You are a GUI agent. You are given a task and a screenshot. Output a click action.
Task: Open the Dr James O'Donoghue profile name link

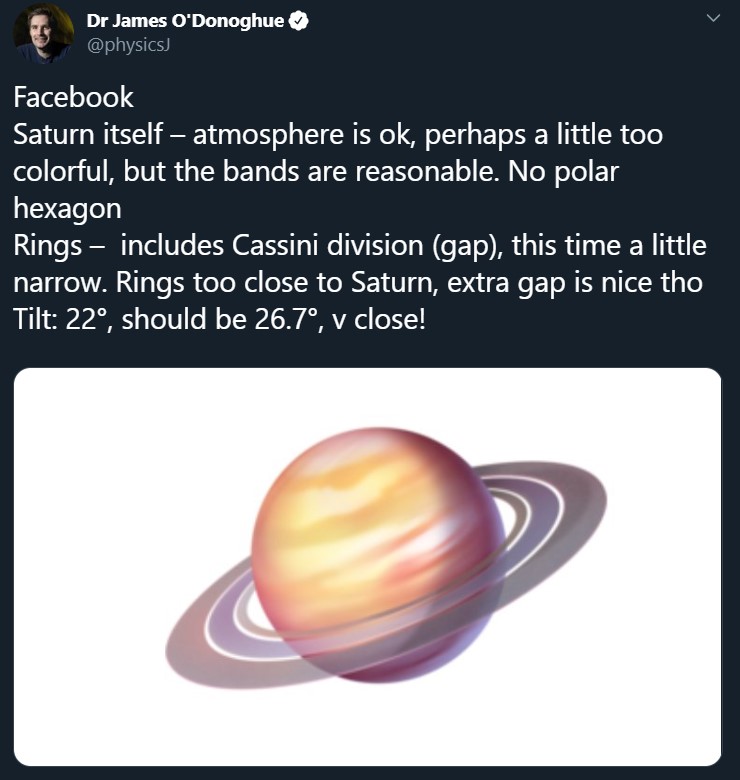pos(186,22)
